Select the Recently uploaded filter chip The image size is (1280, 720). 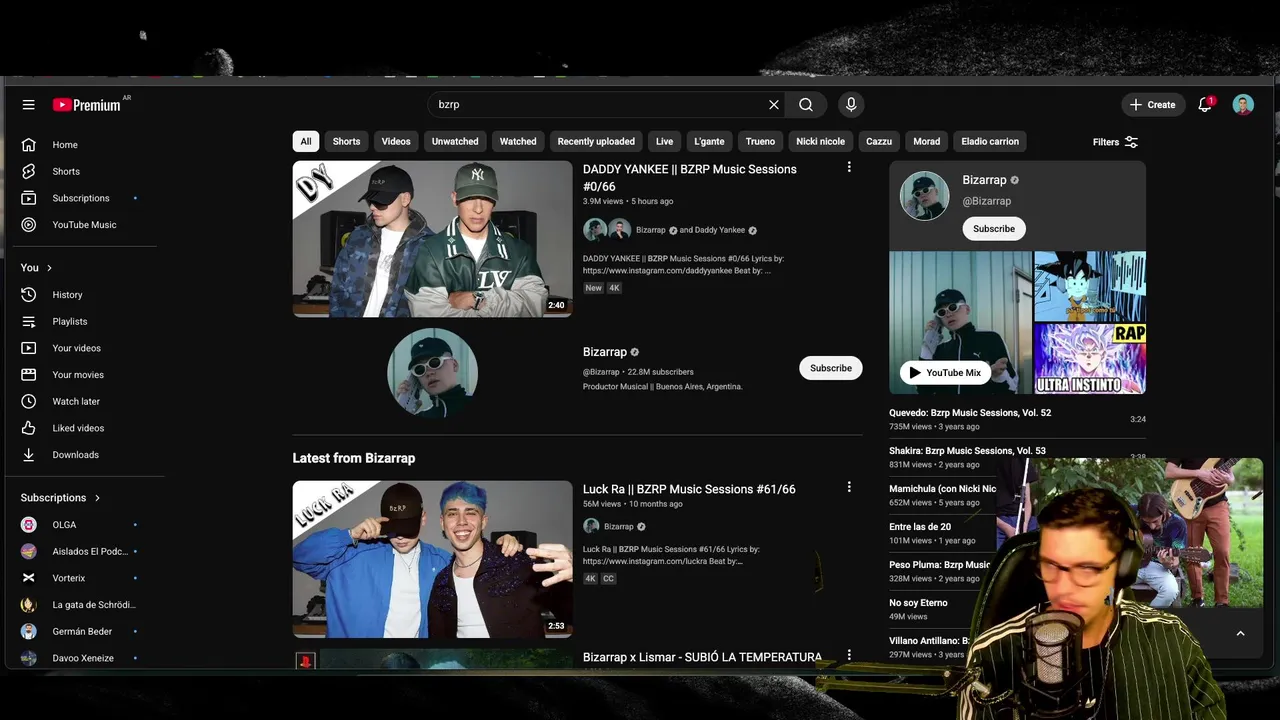coord(596,141)
